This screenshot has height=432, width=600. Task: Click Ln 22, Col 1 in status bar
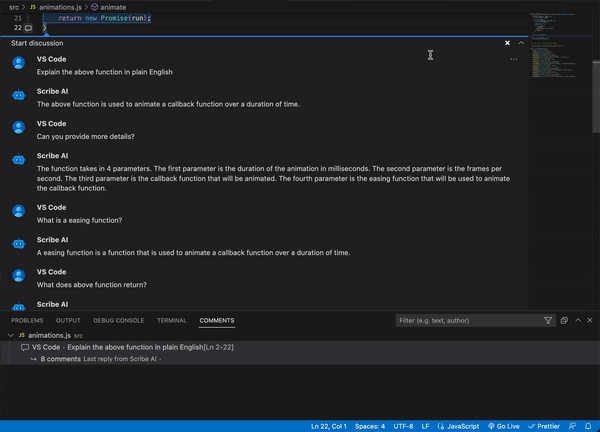[x=329, y=426]
